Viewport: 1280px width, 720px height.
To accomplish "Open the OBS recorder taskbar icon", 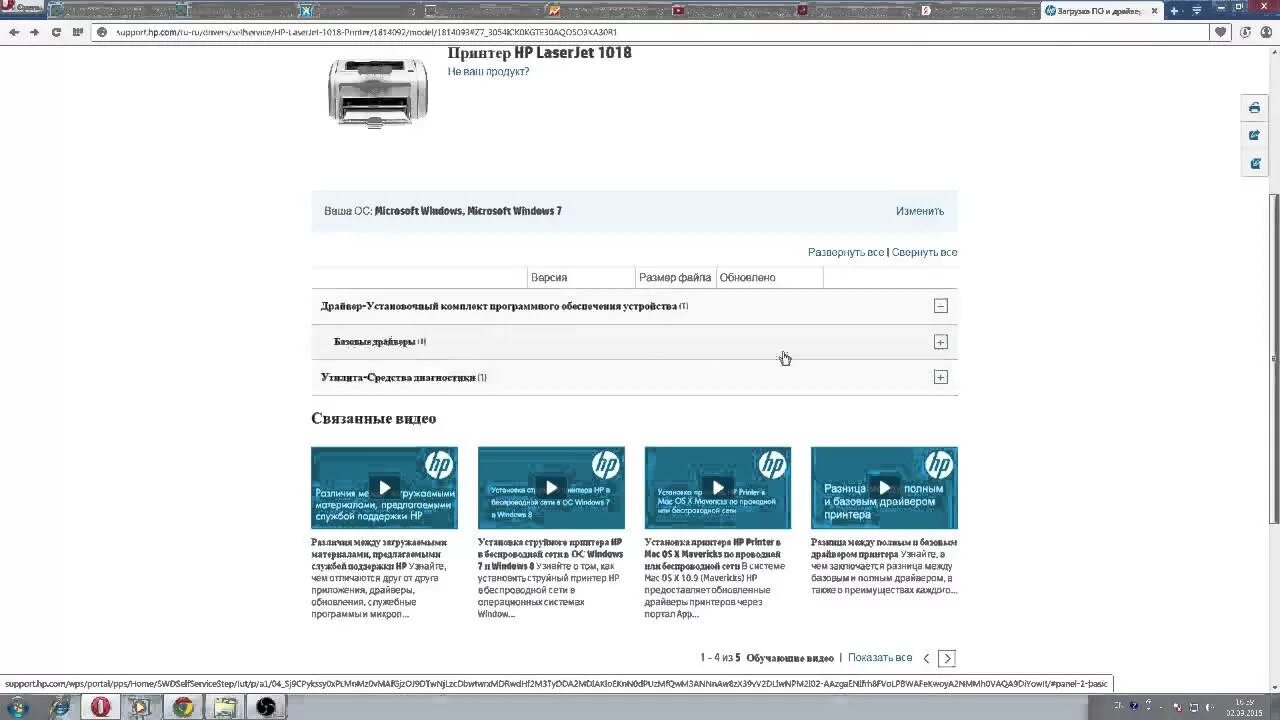I will click(266, 707).
